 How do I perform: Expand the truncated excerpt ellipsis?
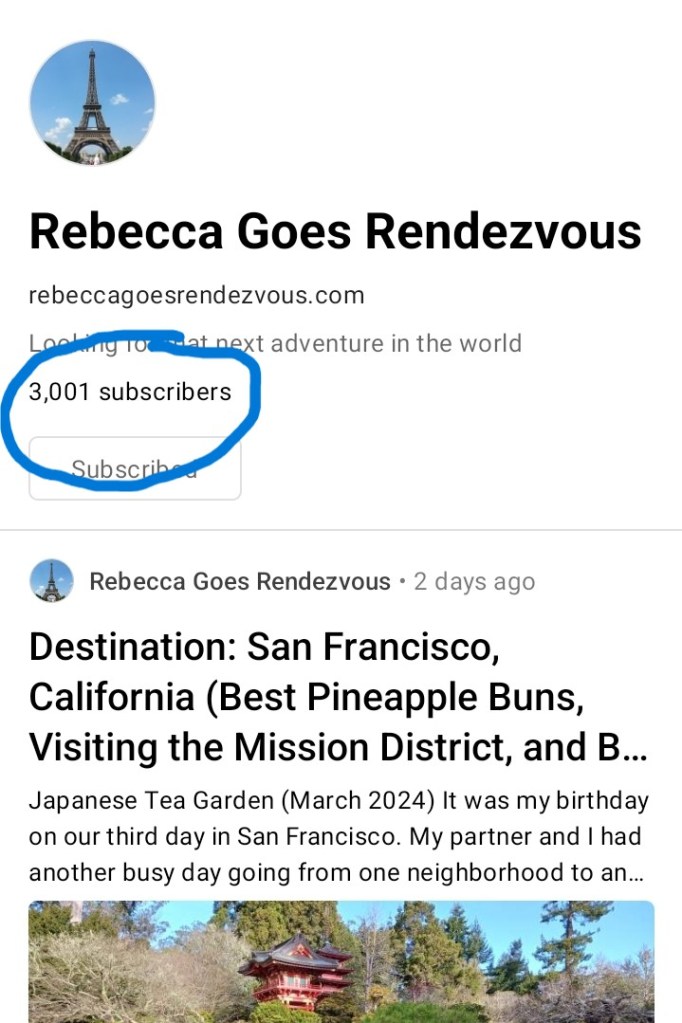(x=631, y=873)
